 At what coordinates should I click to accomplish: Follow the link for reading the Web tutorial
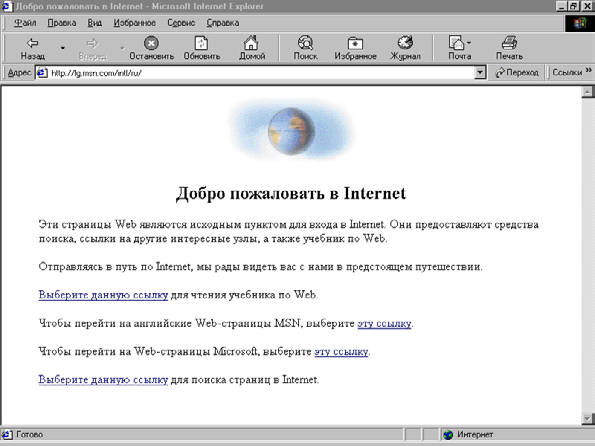103,295
